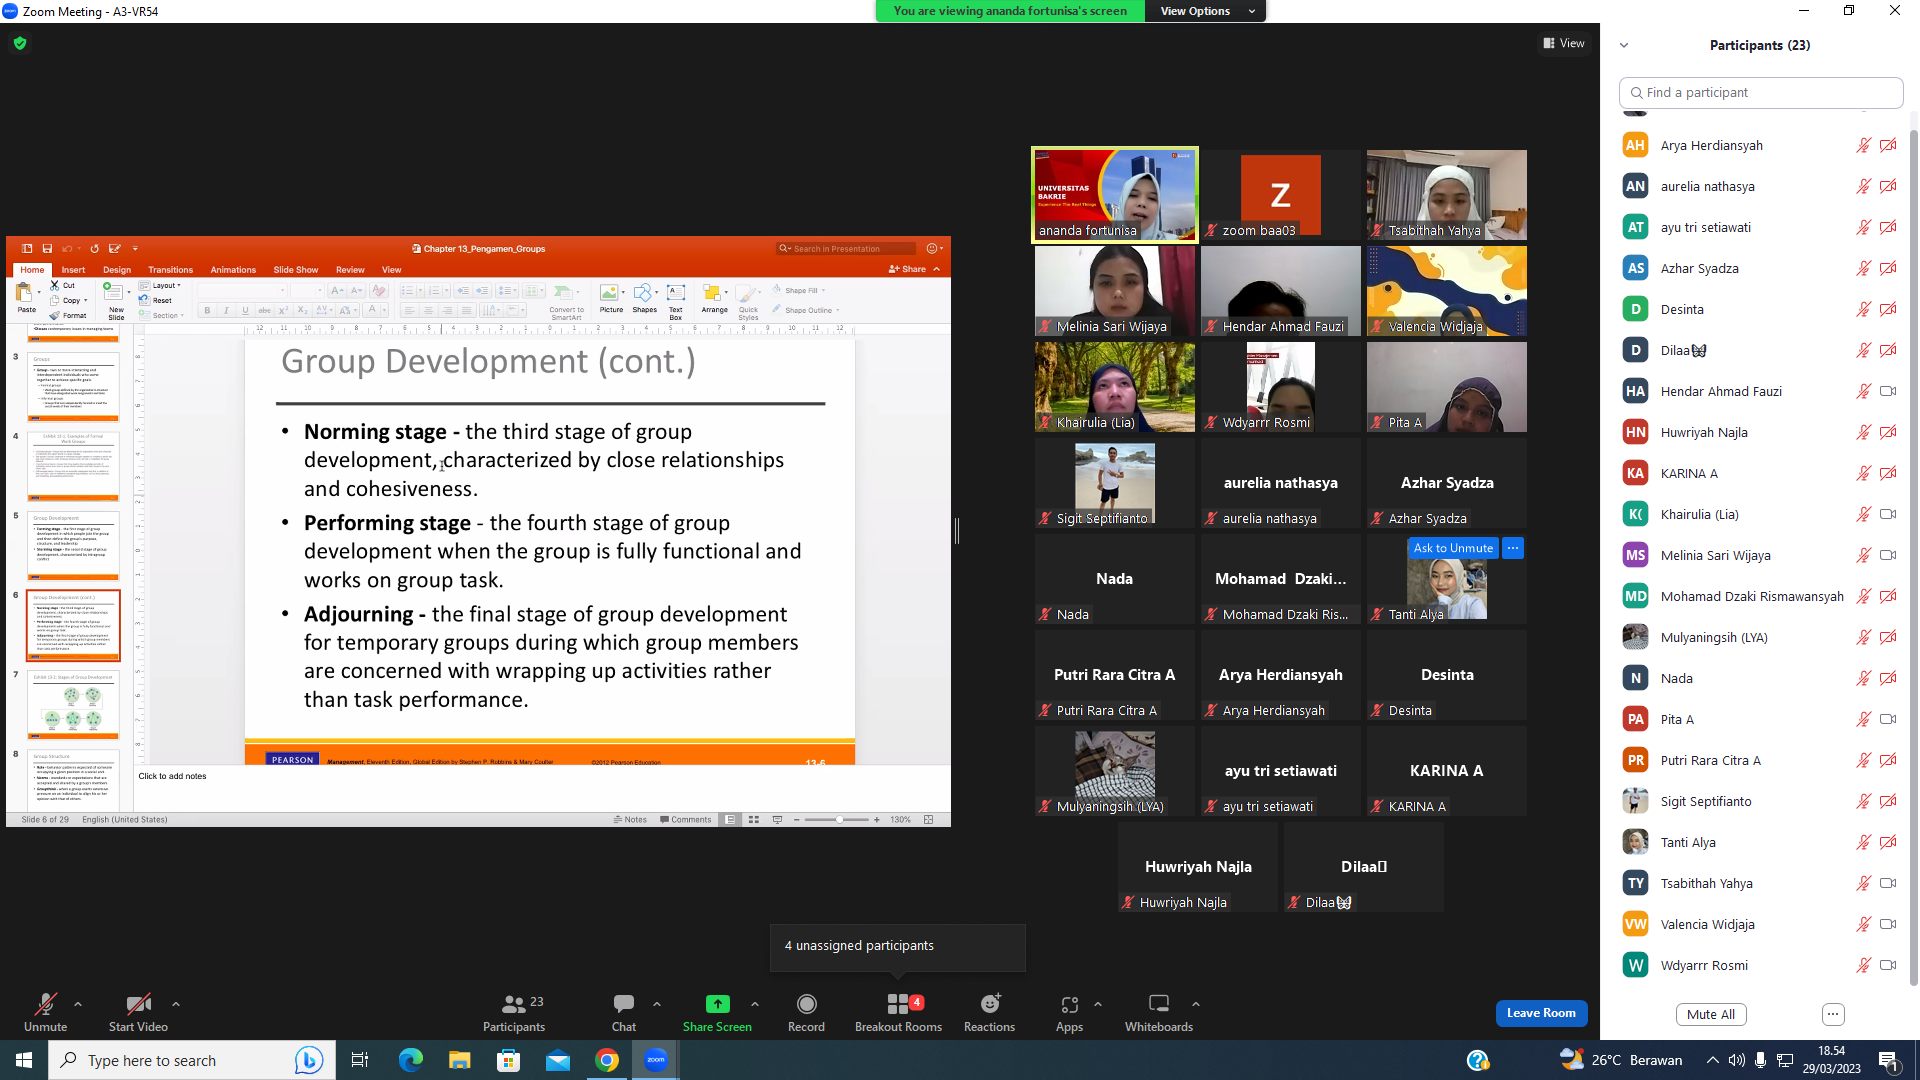Screen dimensions: 1920x1080
Task: Toggle mute for Tsabithah Yahya in participant list
Action: pos(1864,883)
